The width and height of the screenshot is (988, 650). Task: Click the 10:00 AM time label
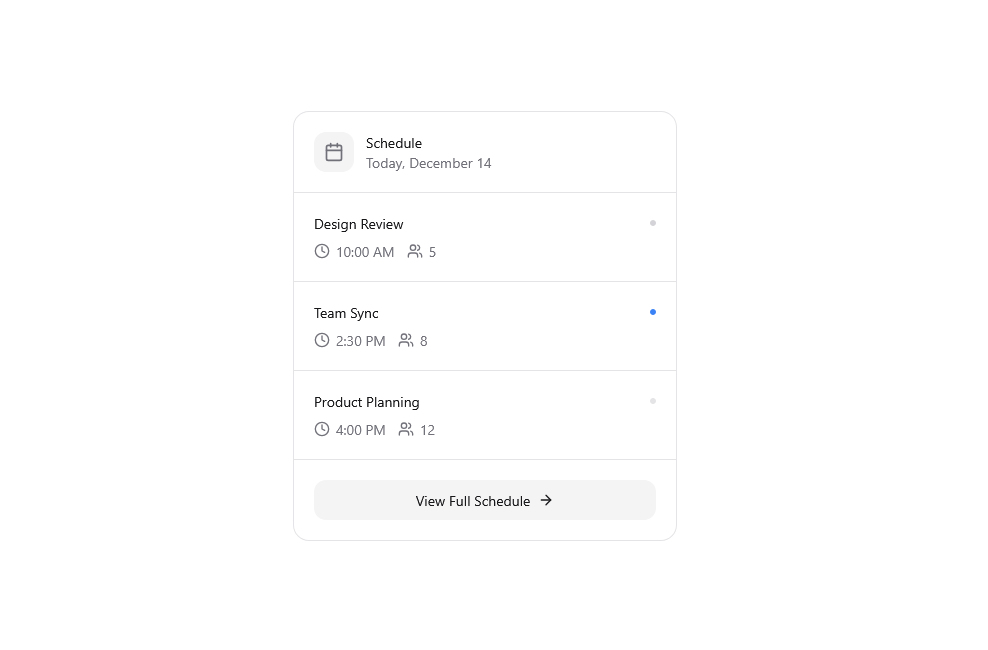(x=365, y=252)
